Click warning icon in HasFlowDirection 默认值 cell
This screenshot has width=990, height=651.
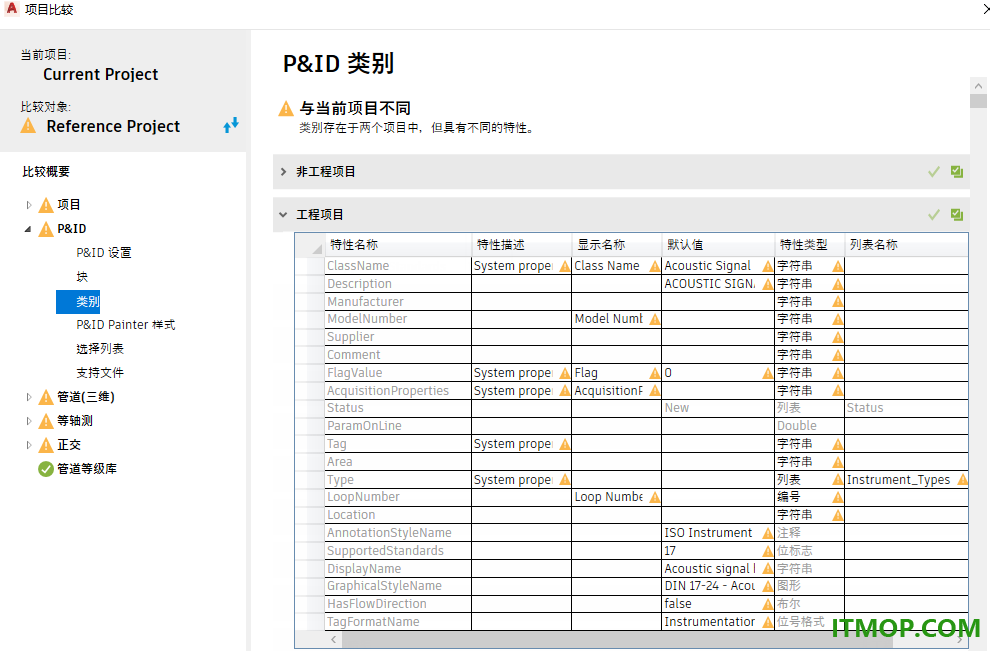(x=767, y=604)
